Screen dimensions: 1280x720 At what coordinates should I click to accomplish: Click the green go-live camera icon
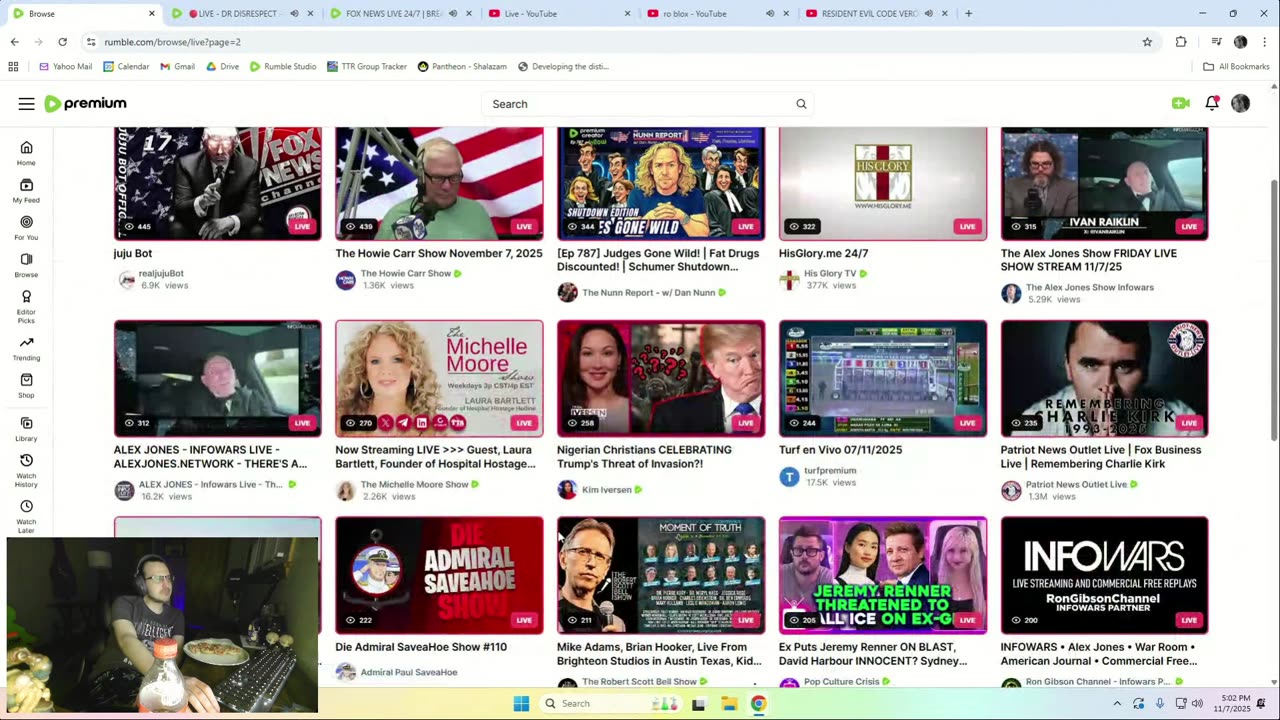pyautogui.click(x=1180, y=103)
